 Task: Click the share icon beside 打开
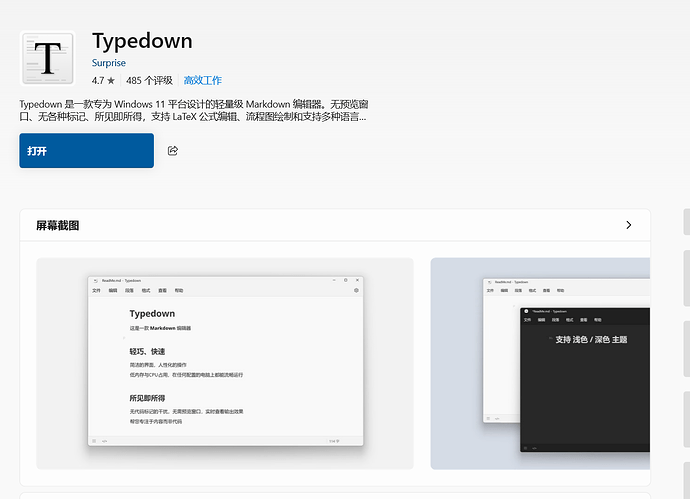[x=173, y=151]
